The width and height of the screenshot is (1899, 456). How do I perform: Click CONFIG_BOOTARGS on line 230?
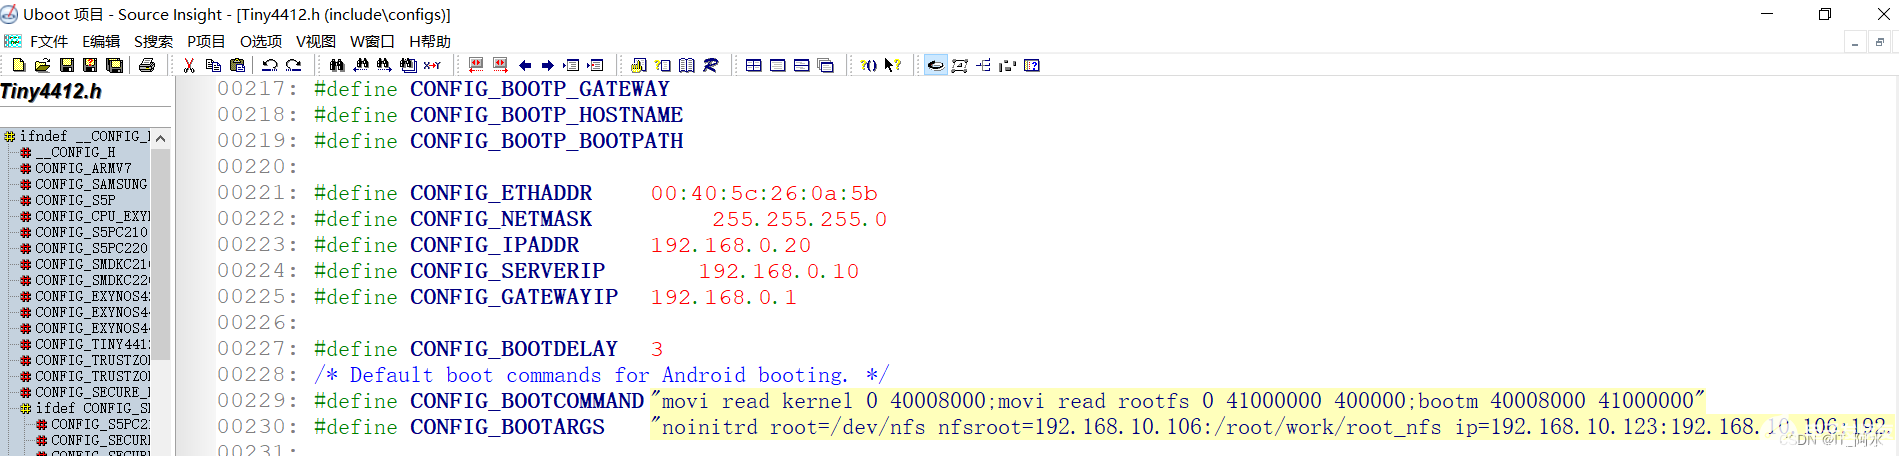click(x=507, y=427)
